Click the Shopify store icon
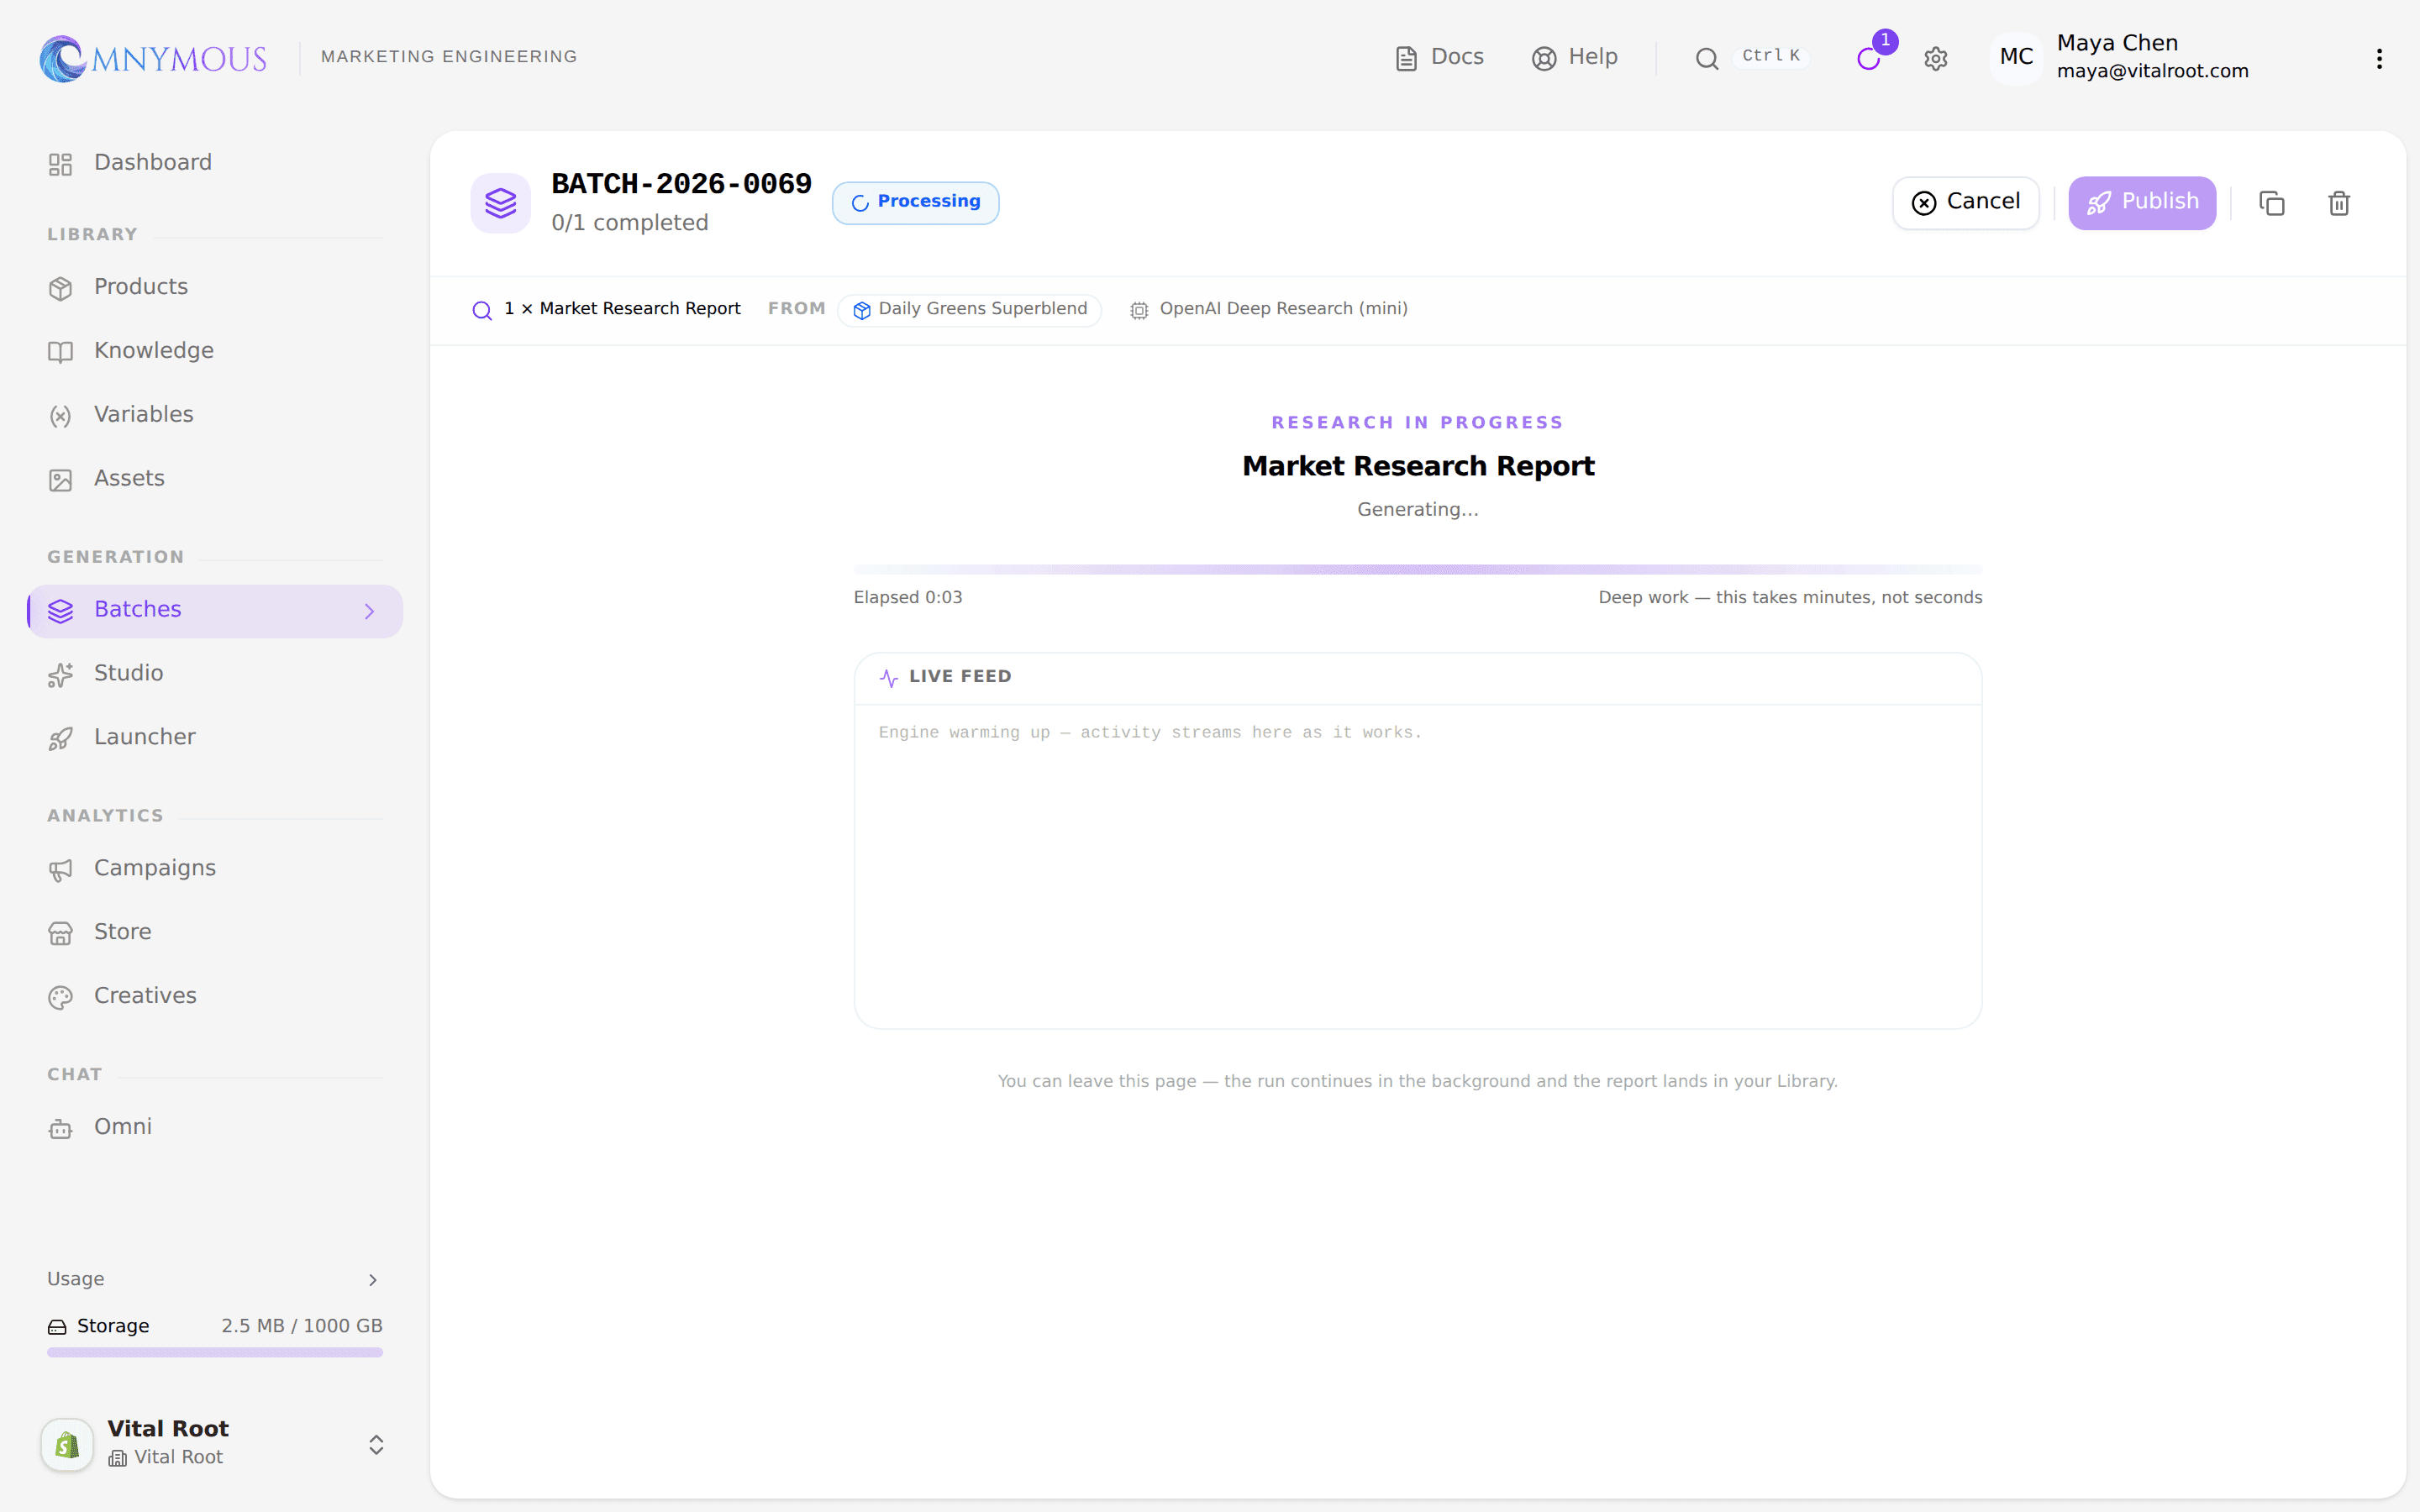Viewport: 2420px width, 1512px height. click(x=67, y=1444)
